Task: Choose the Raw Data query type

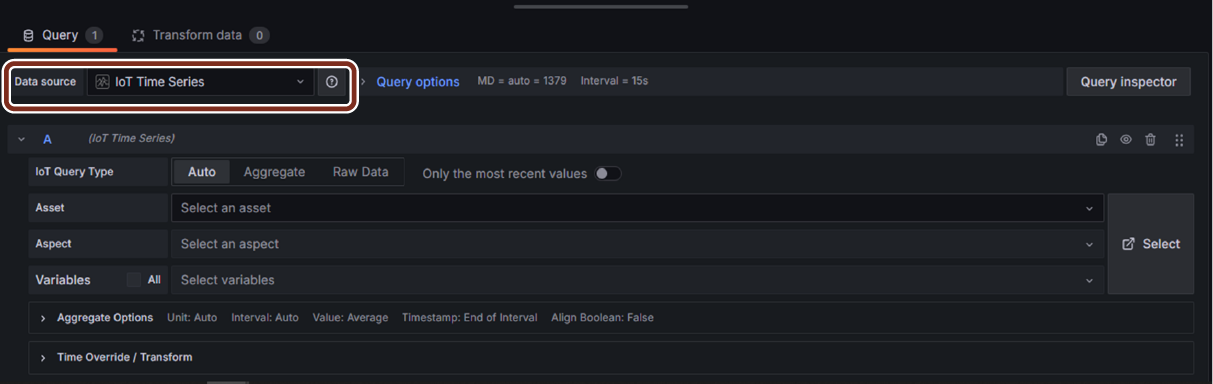Action: [361, 172]
